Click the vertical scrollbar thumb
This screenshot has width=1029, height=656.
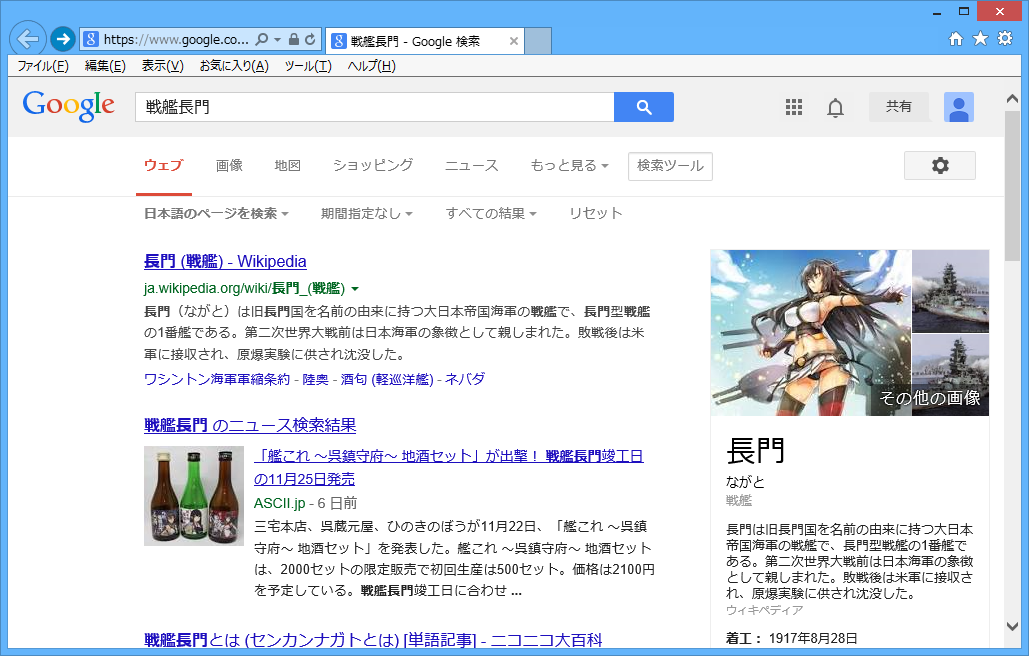click(1013, 186)
